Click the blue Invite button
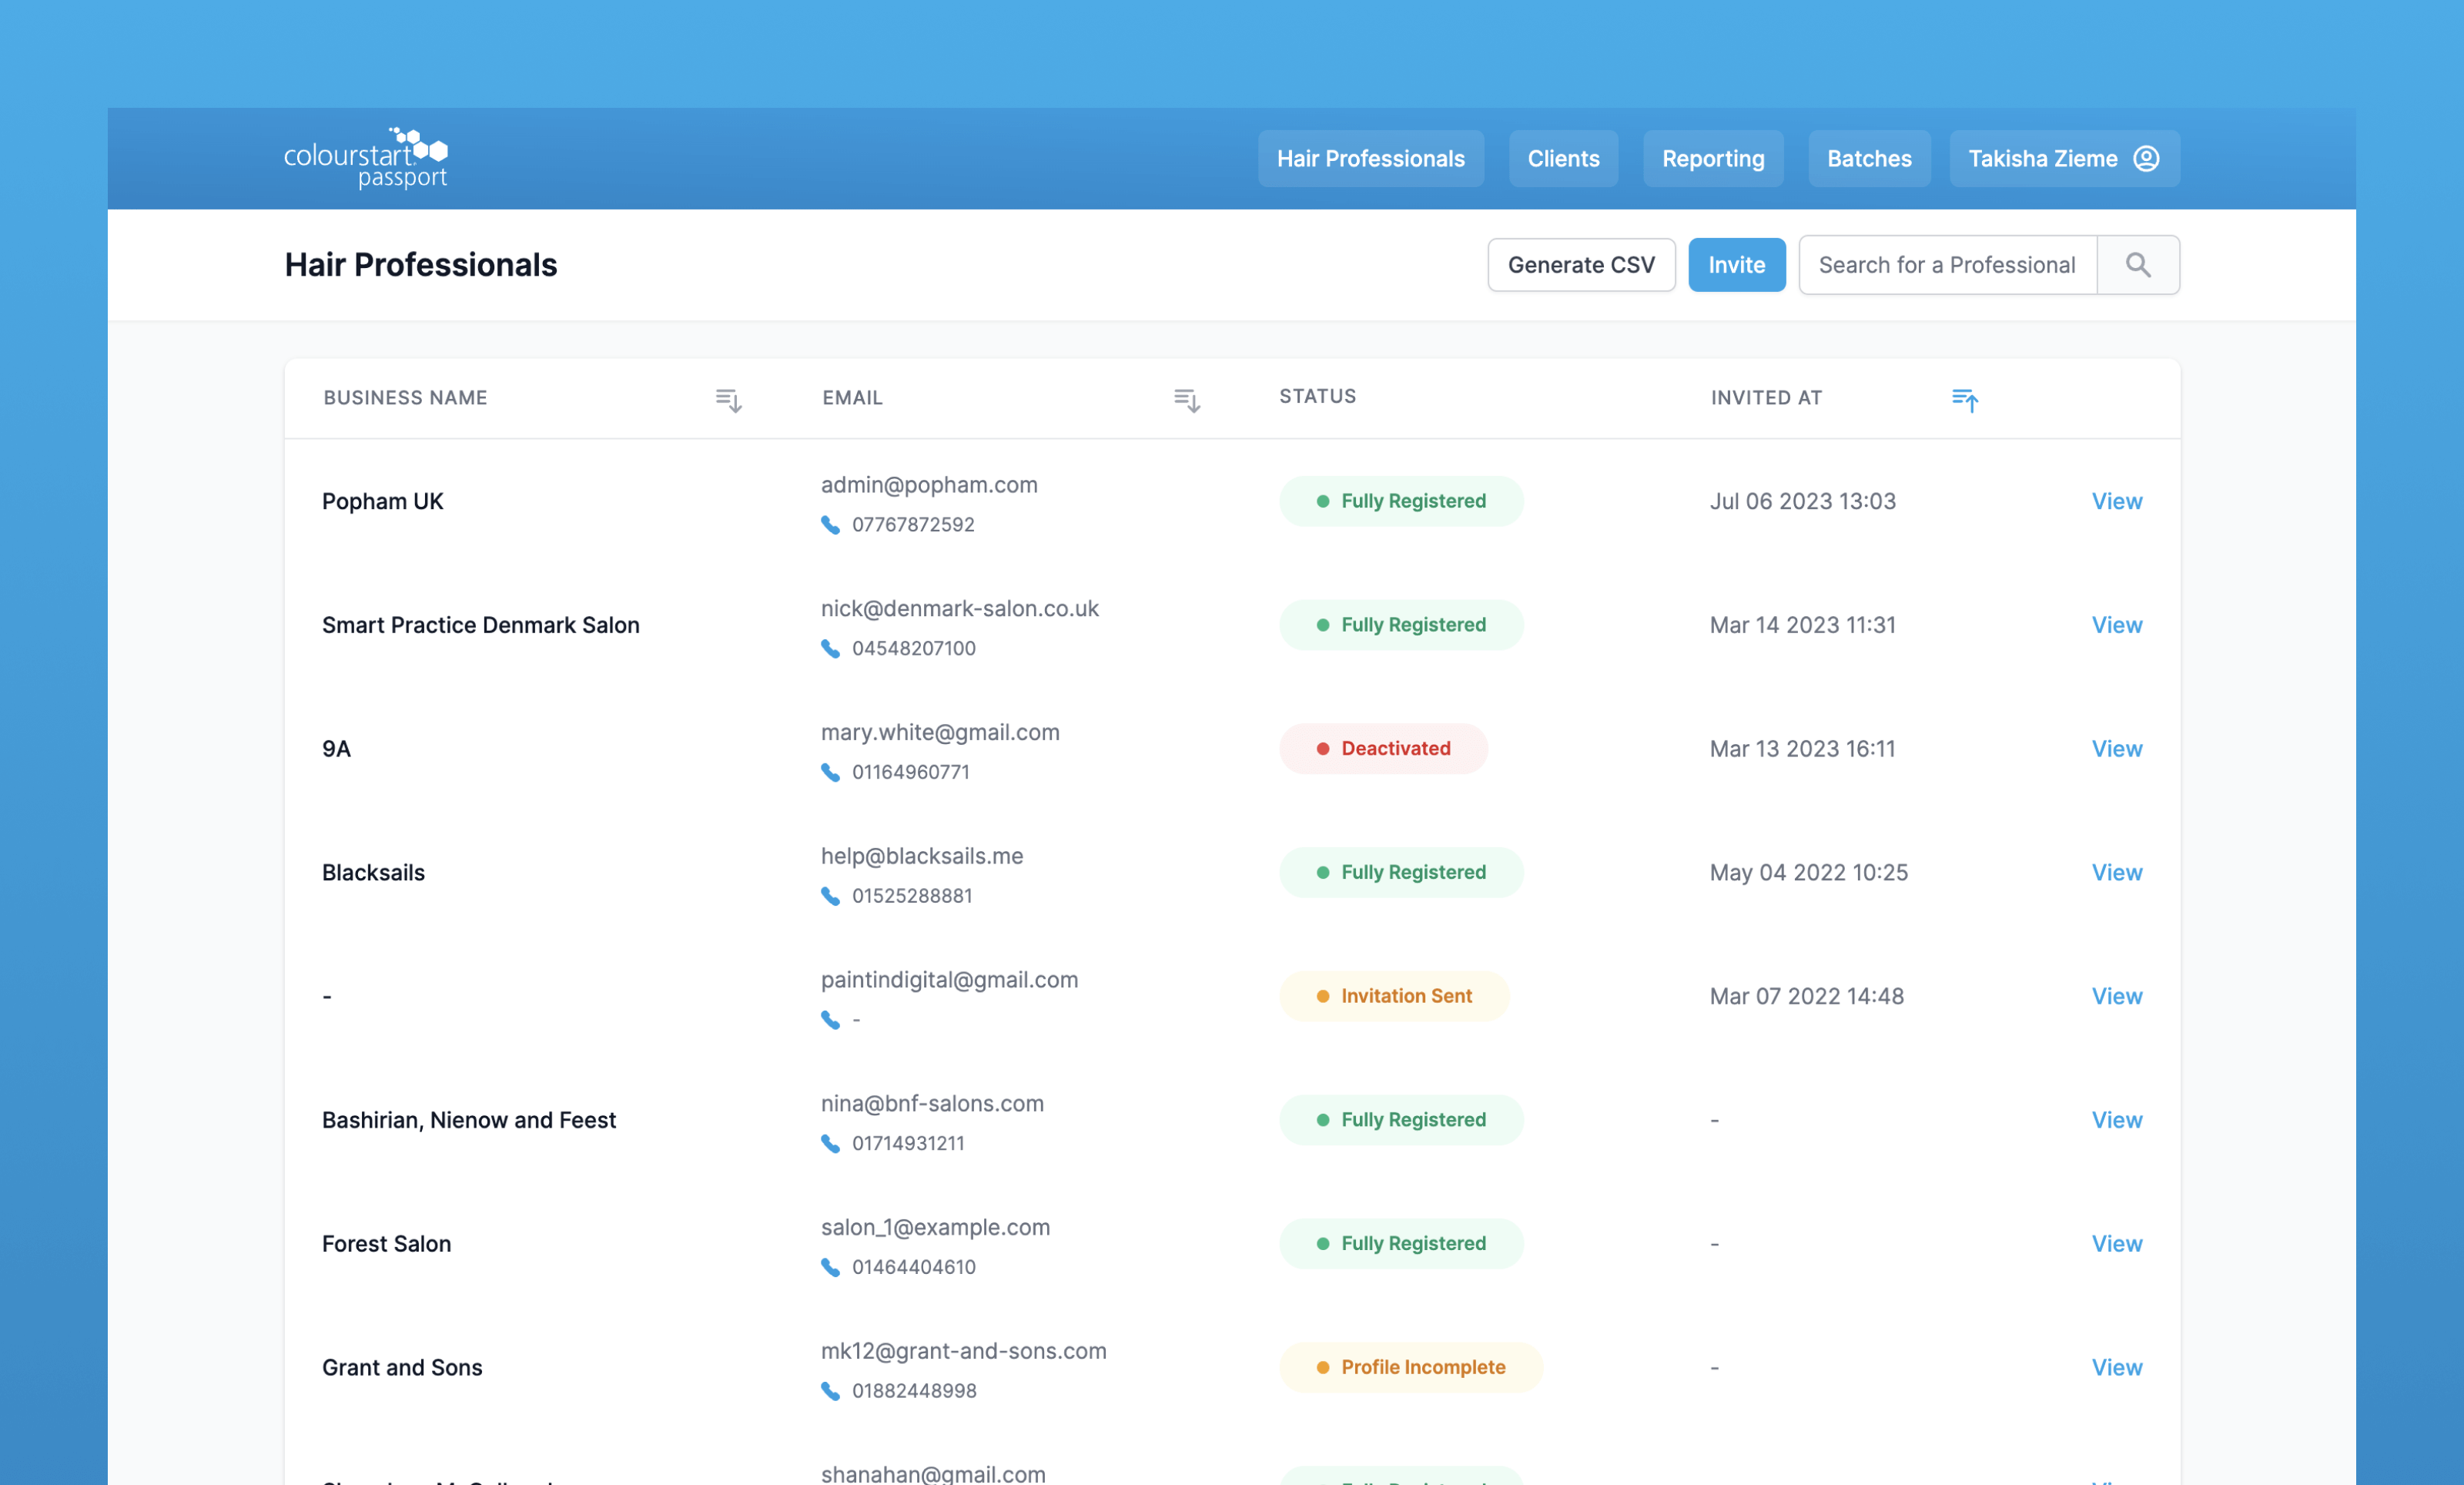2464x1485 pixels. 1736,265
